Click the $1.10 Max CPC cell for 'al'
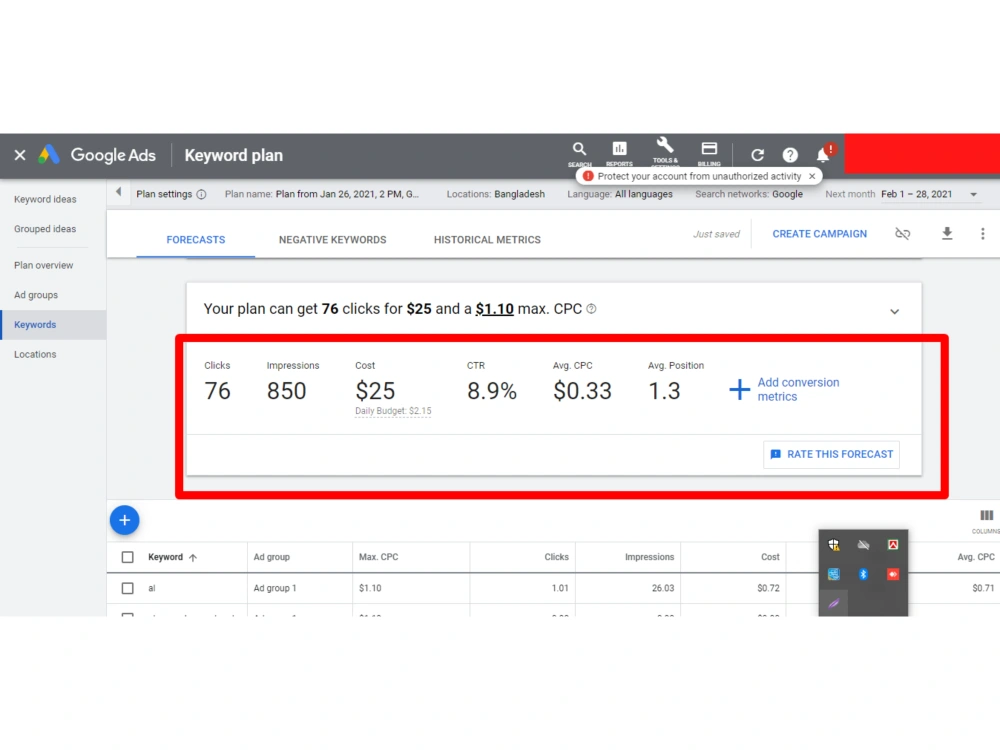This screenshot has height=750, width=1000. (370, 588)
